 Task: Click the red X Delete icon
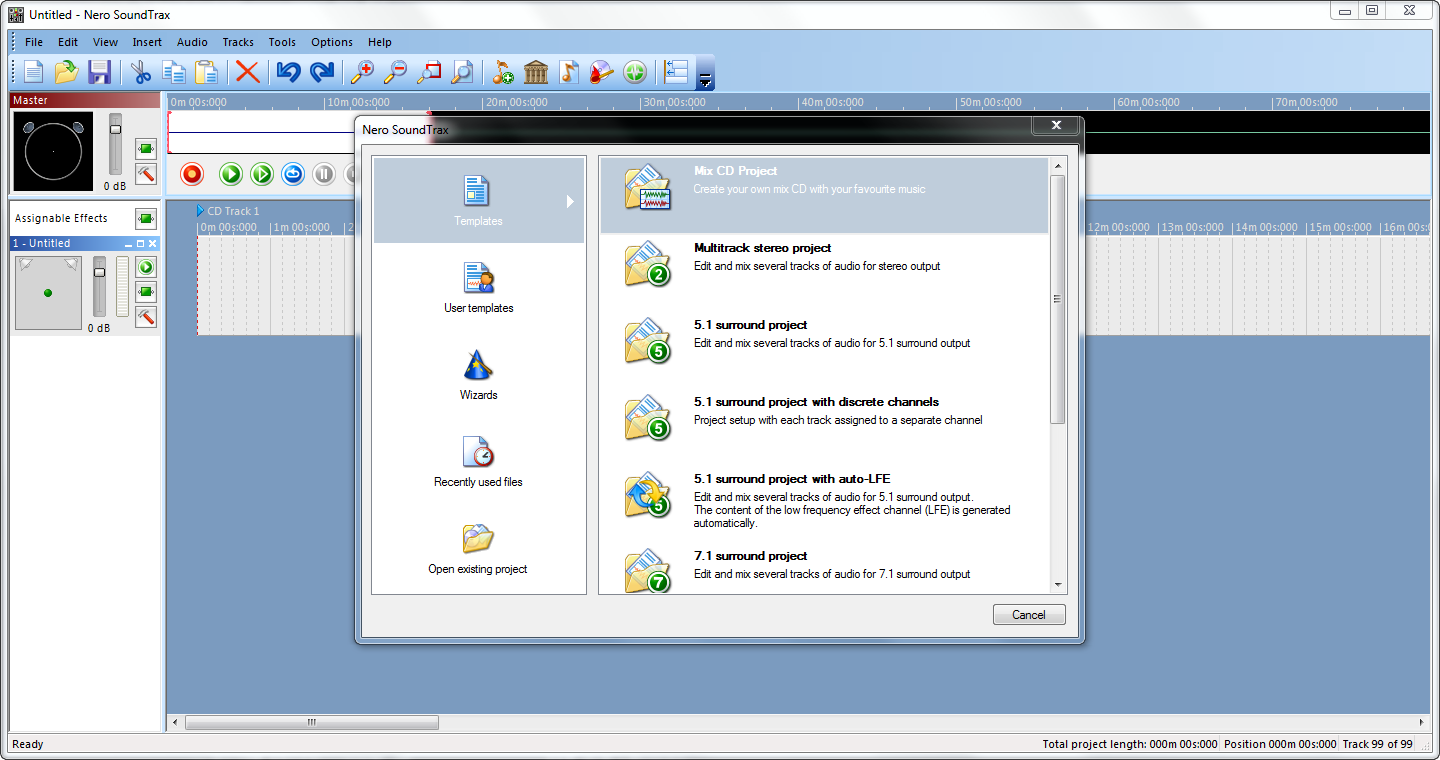[x=247, y=72]
